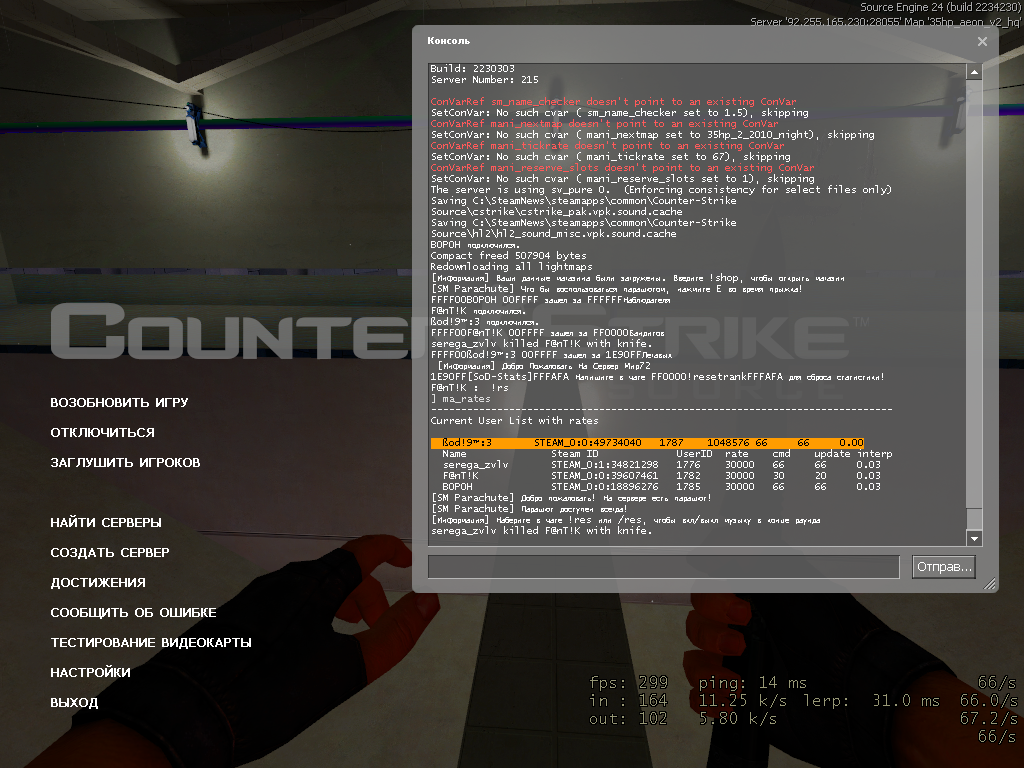The width and height of the screenshot is (1024, 768).
Task: Submit command with the Отправ... button
Action: pos(944,566)
